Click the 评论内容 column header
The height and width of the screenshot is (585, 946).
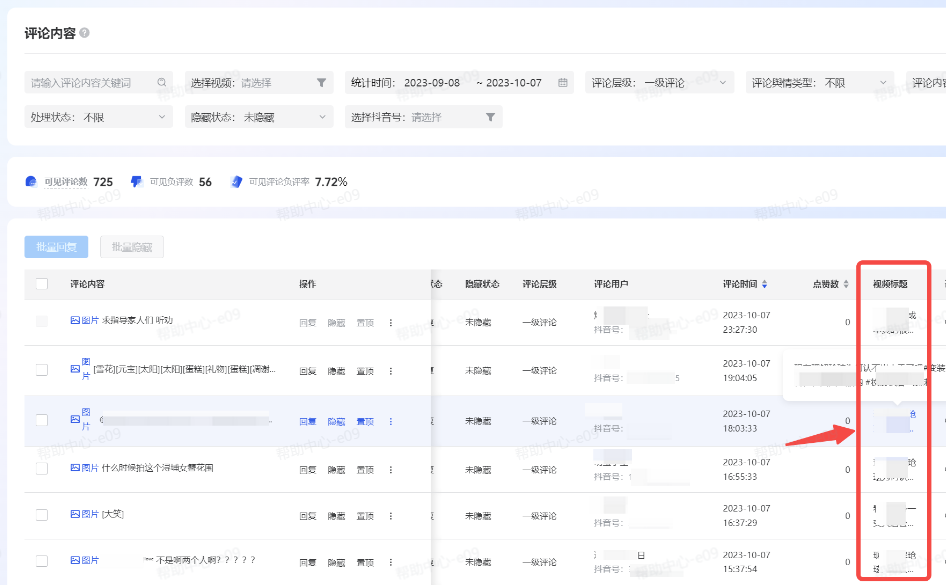(x=87, y=284)
